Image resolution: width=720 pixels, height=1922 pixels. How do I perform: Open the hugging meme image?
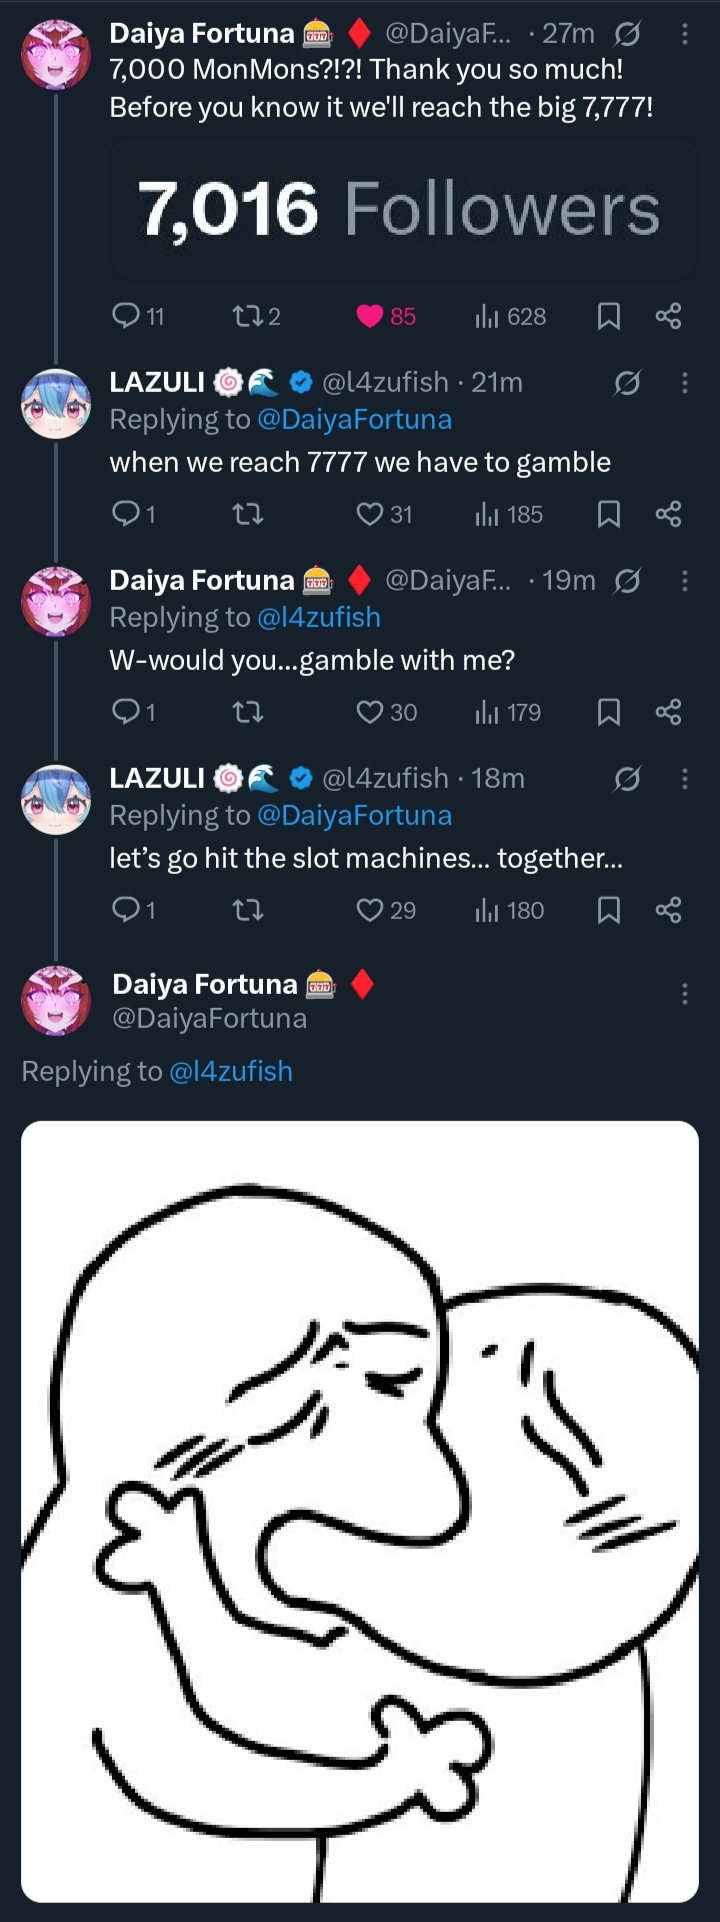coord(360,1510)
